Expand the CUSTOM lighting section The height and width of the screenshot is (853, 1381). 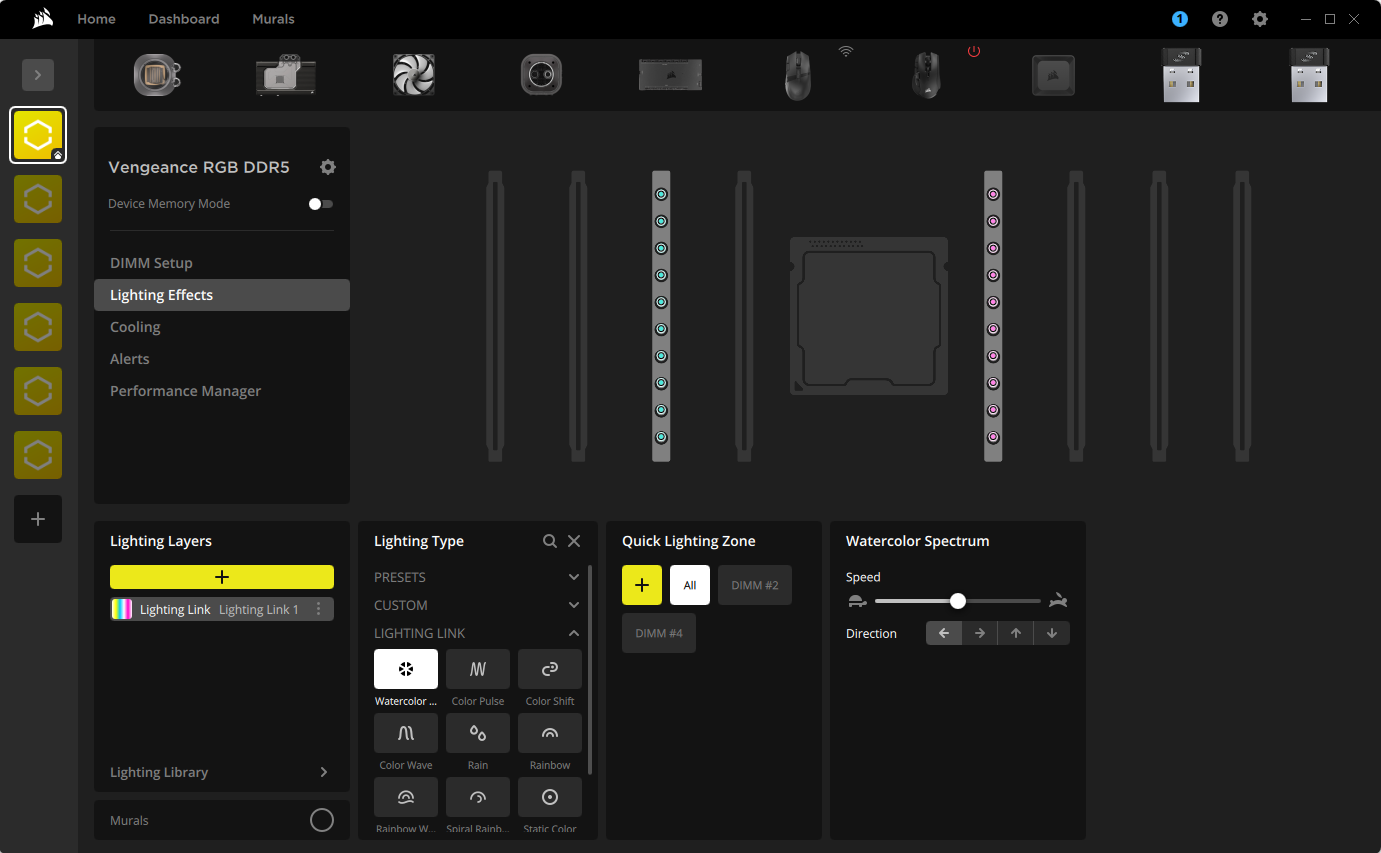pos(574,605)
